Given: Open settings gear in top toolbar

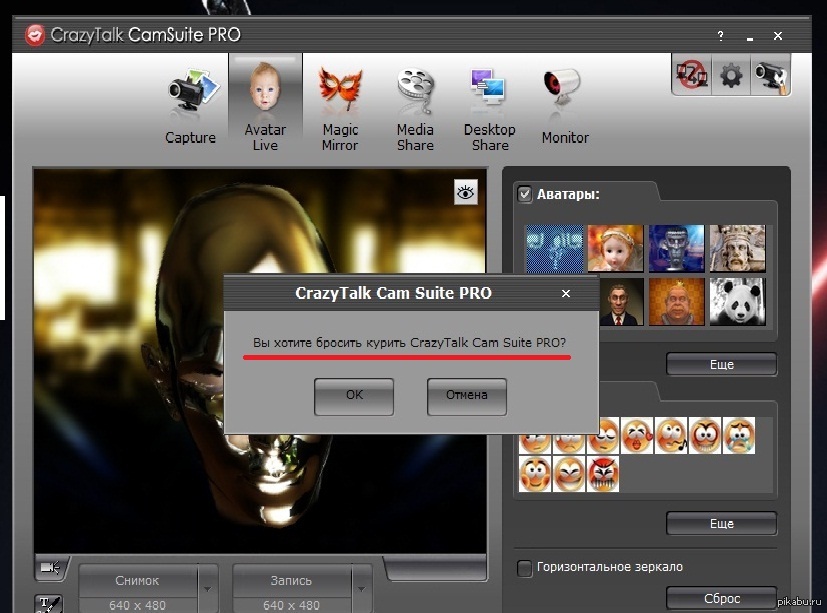Looking at the screenshot, I should tap(731, 75).
